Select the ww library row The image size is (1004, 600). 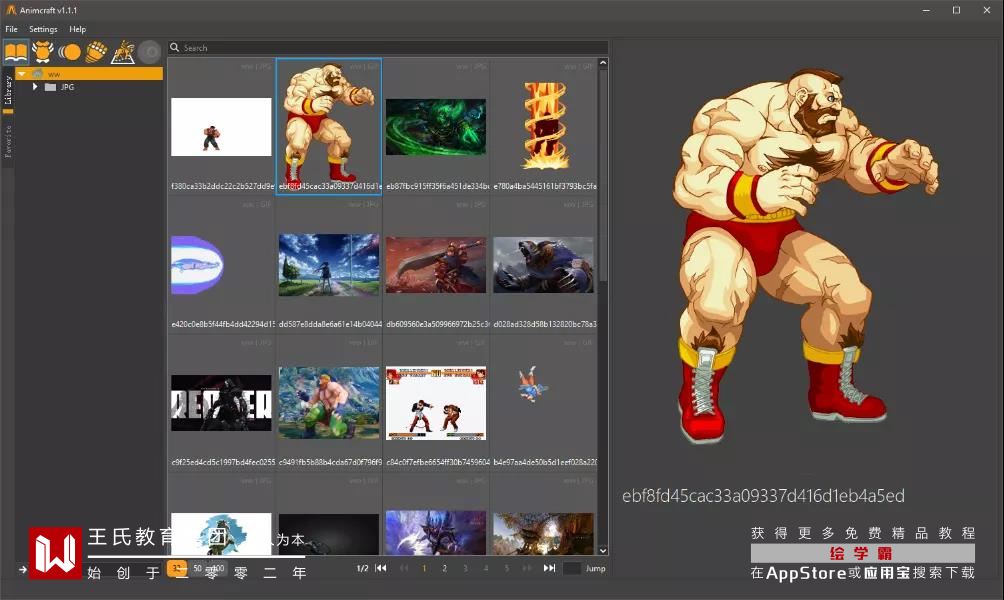89,74
